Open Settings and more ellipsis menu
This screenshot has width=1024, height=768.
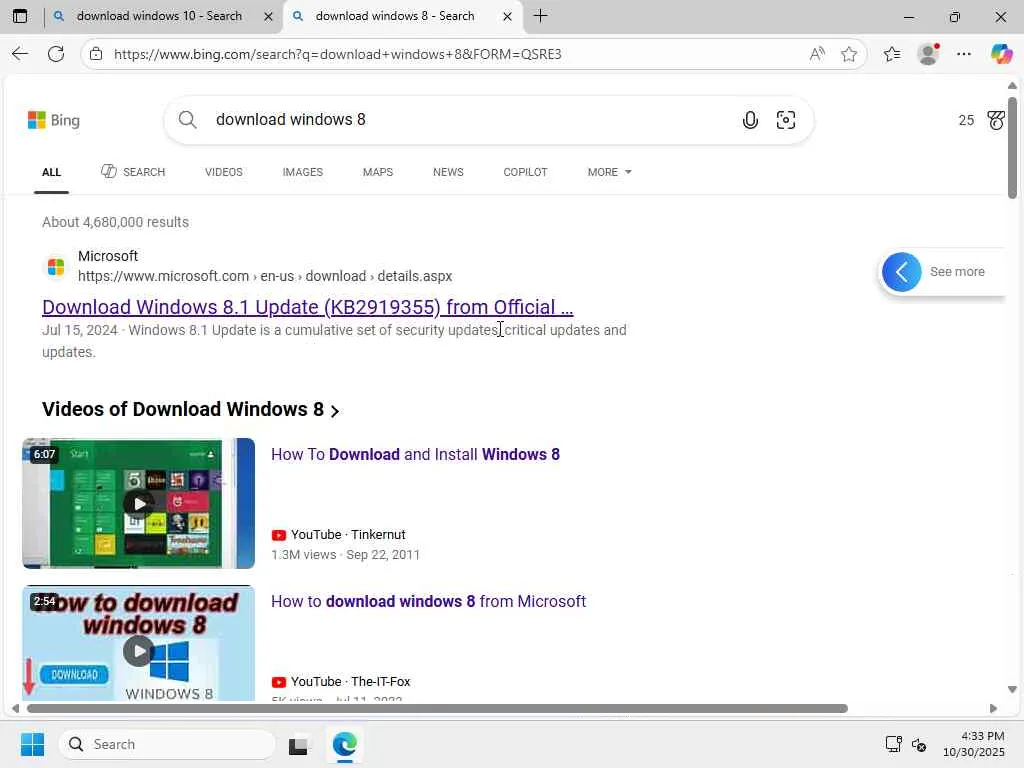964,54
